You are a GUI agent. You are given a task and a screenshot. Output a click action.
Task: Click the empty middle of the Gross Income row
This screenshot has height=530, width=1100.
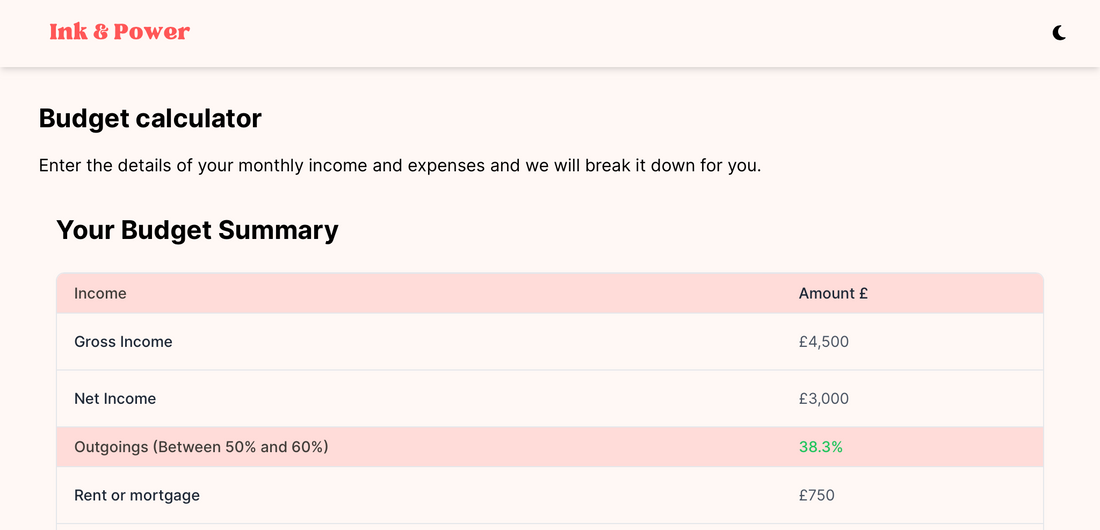[480, 342]
